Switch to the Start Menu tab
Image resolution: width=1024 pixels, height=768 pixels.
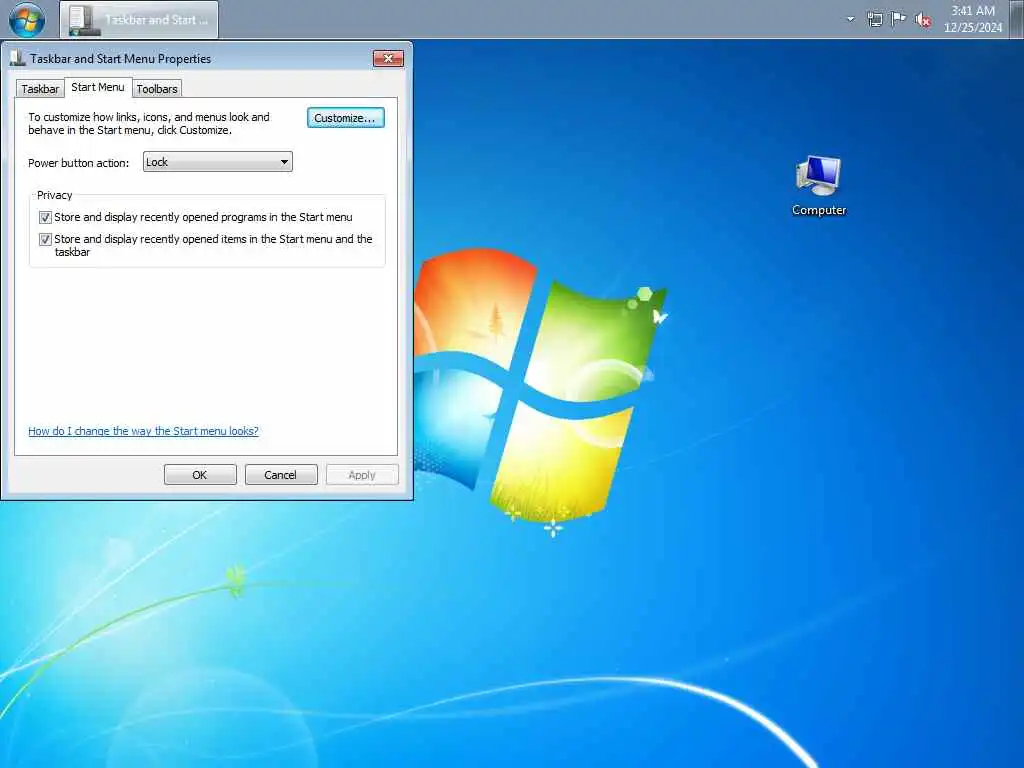98,88
